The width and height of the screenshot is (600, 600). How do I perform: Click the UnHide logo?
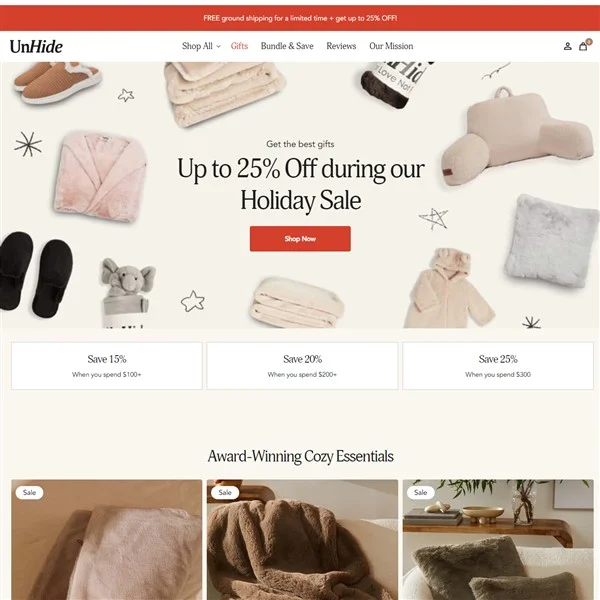(x=36, y=47)
